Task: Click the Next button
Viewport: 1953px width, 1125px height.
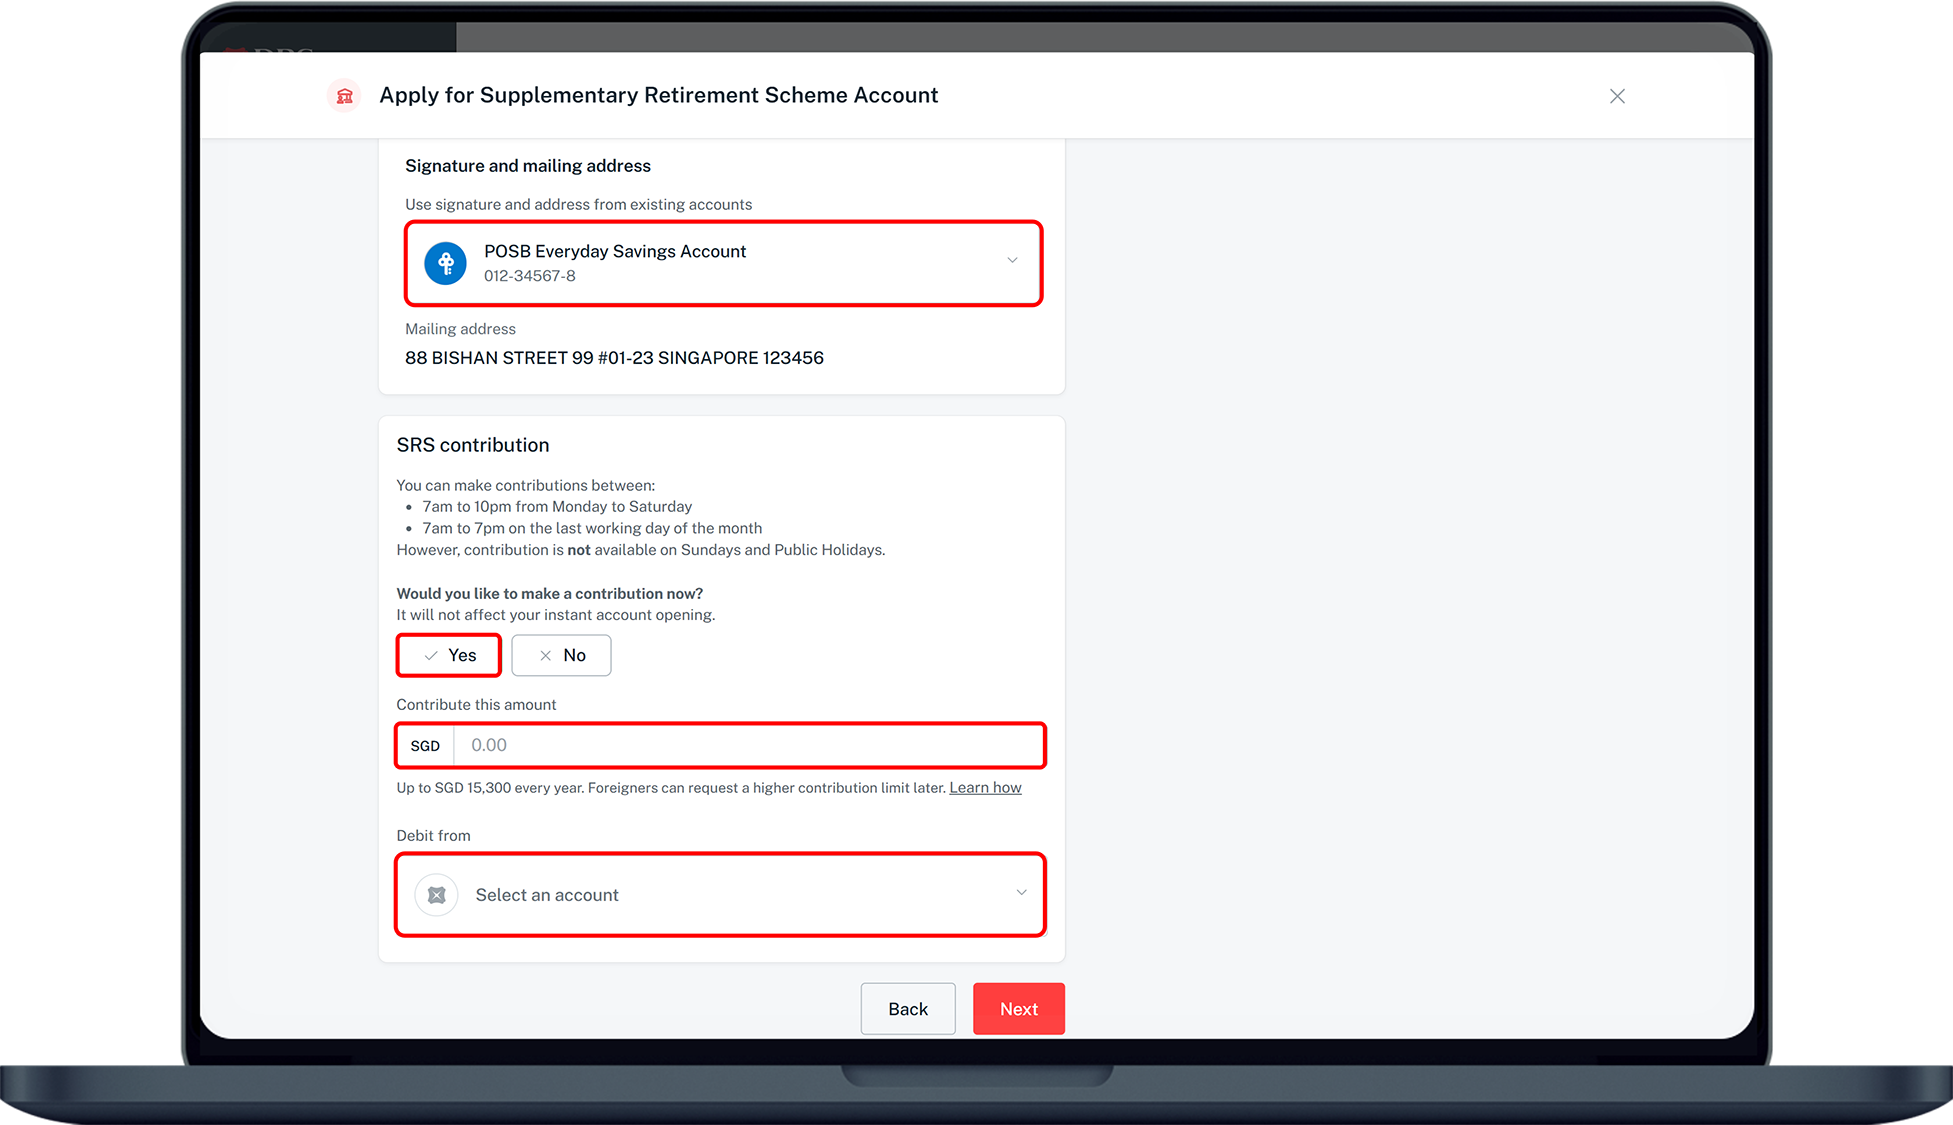Action: point(1018,1009)
